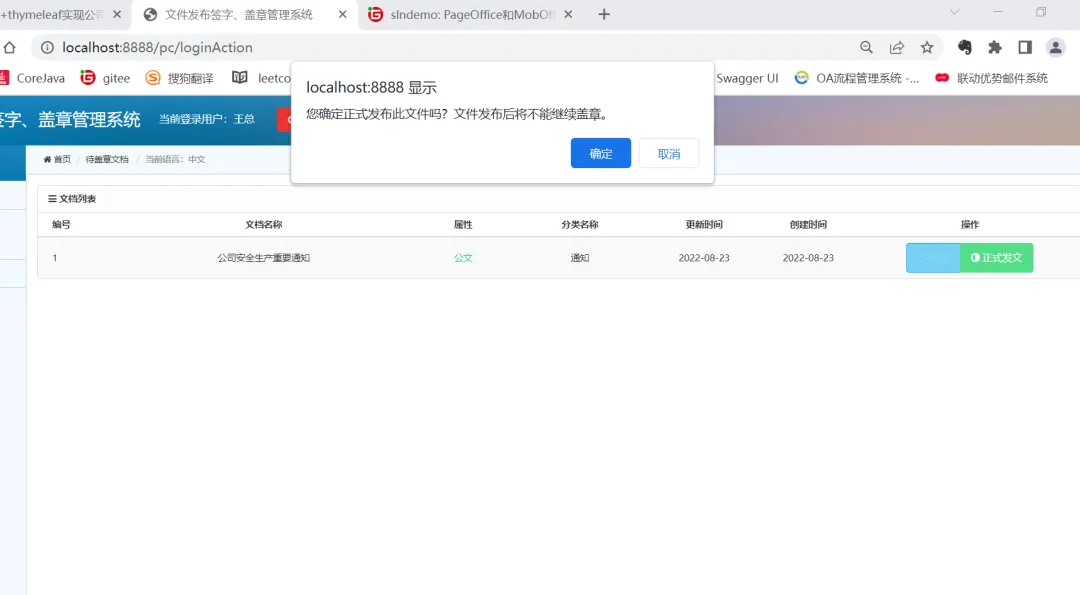The width and height of the screenshot is (1080, 595).
Task: Open the 公文 property link
Action: point(462,257)
